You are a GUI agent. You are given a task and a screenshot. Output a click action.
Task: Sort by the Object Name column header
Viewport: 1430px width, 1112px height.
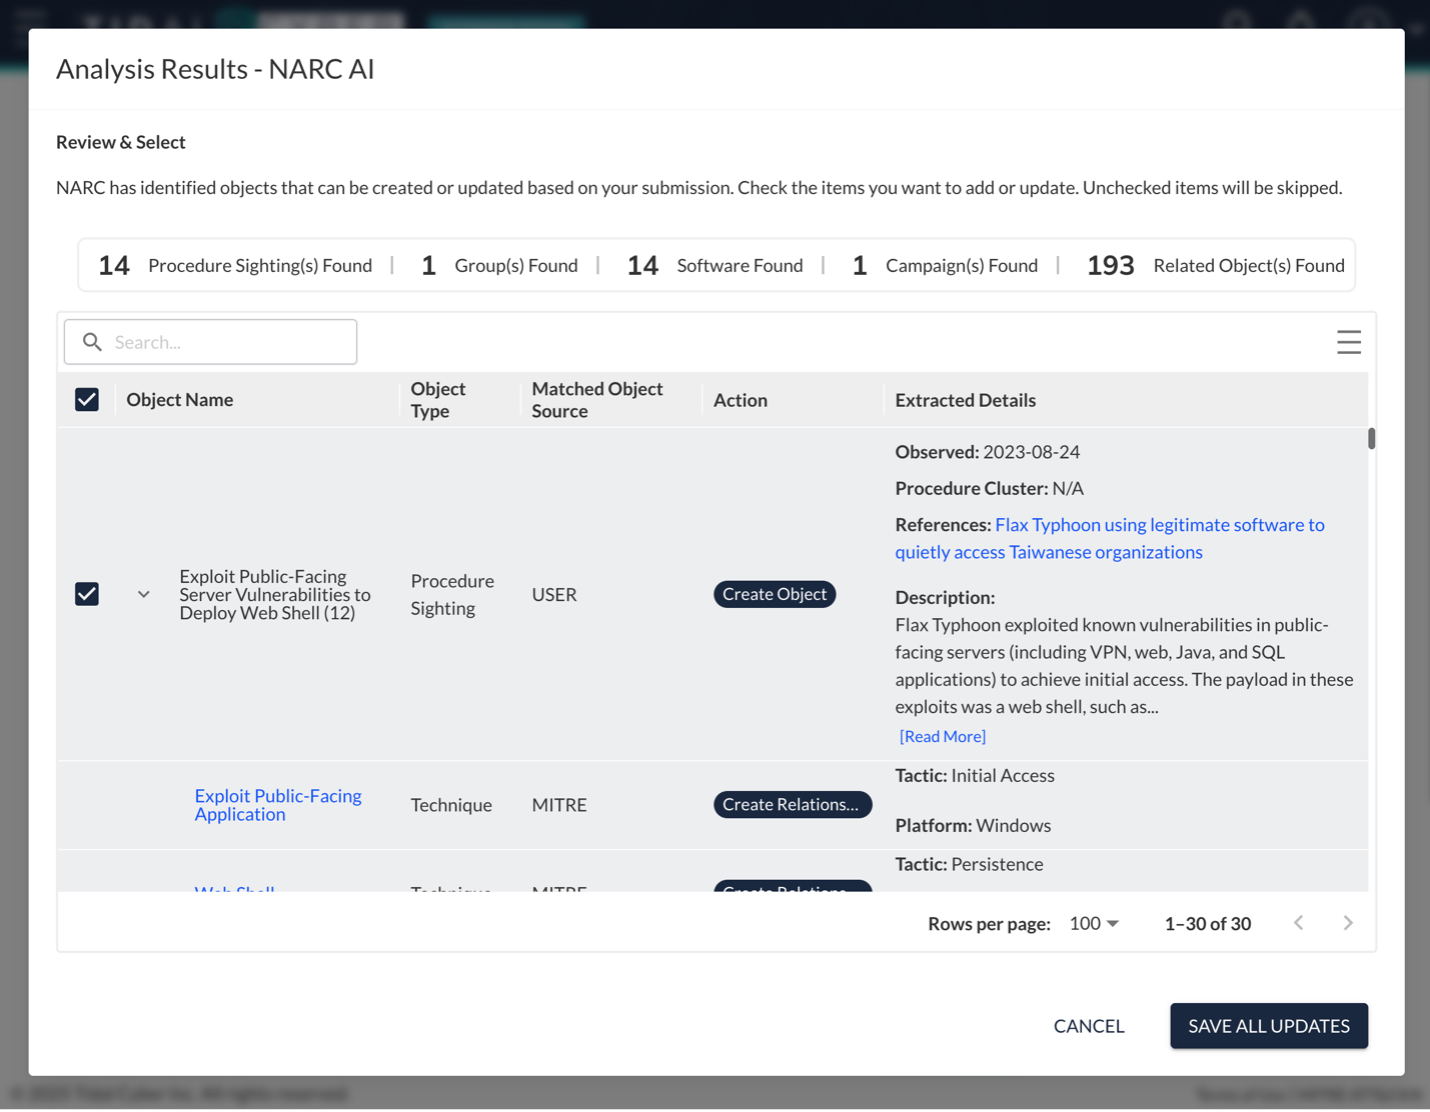(180, 400)
